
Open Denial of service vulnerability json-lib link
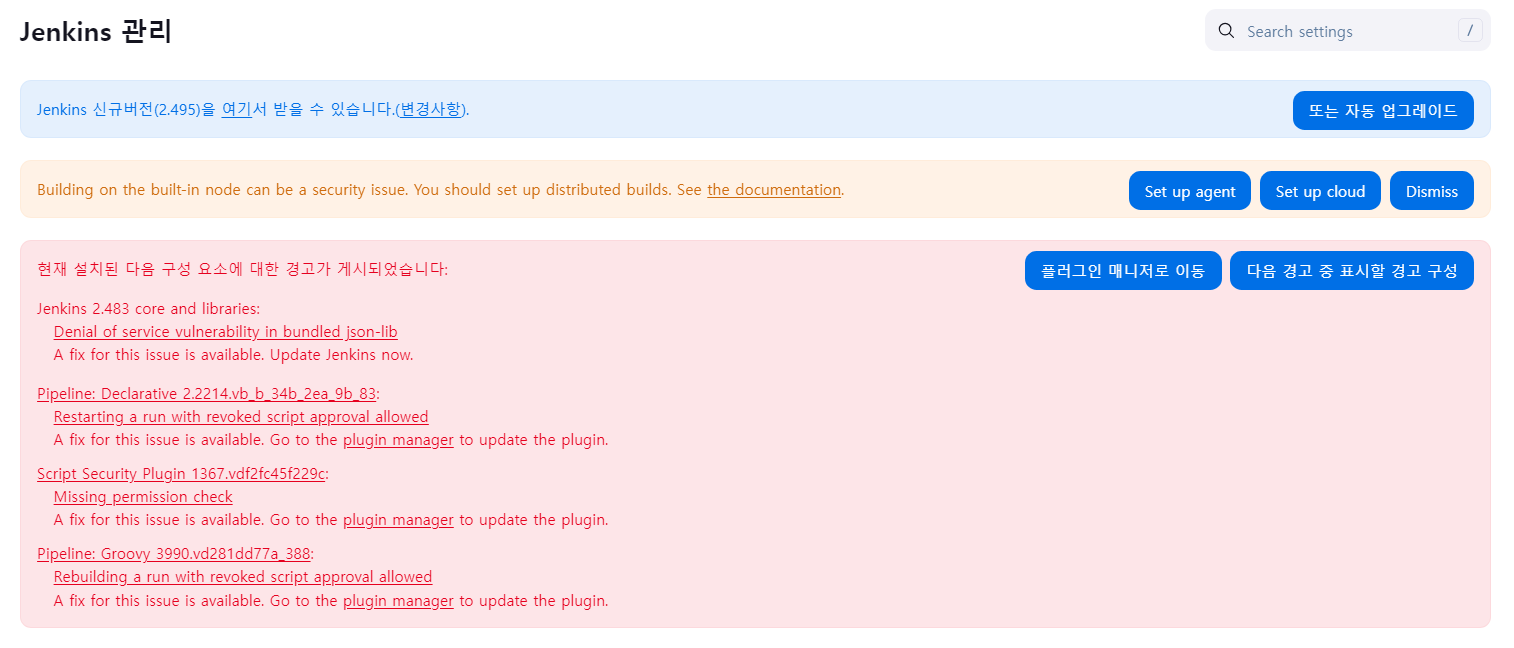click(226, 331)
